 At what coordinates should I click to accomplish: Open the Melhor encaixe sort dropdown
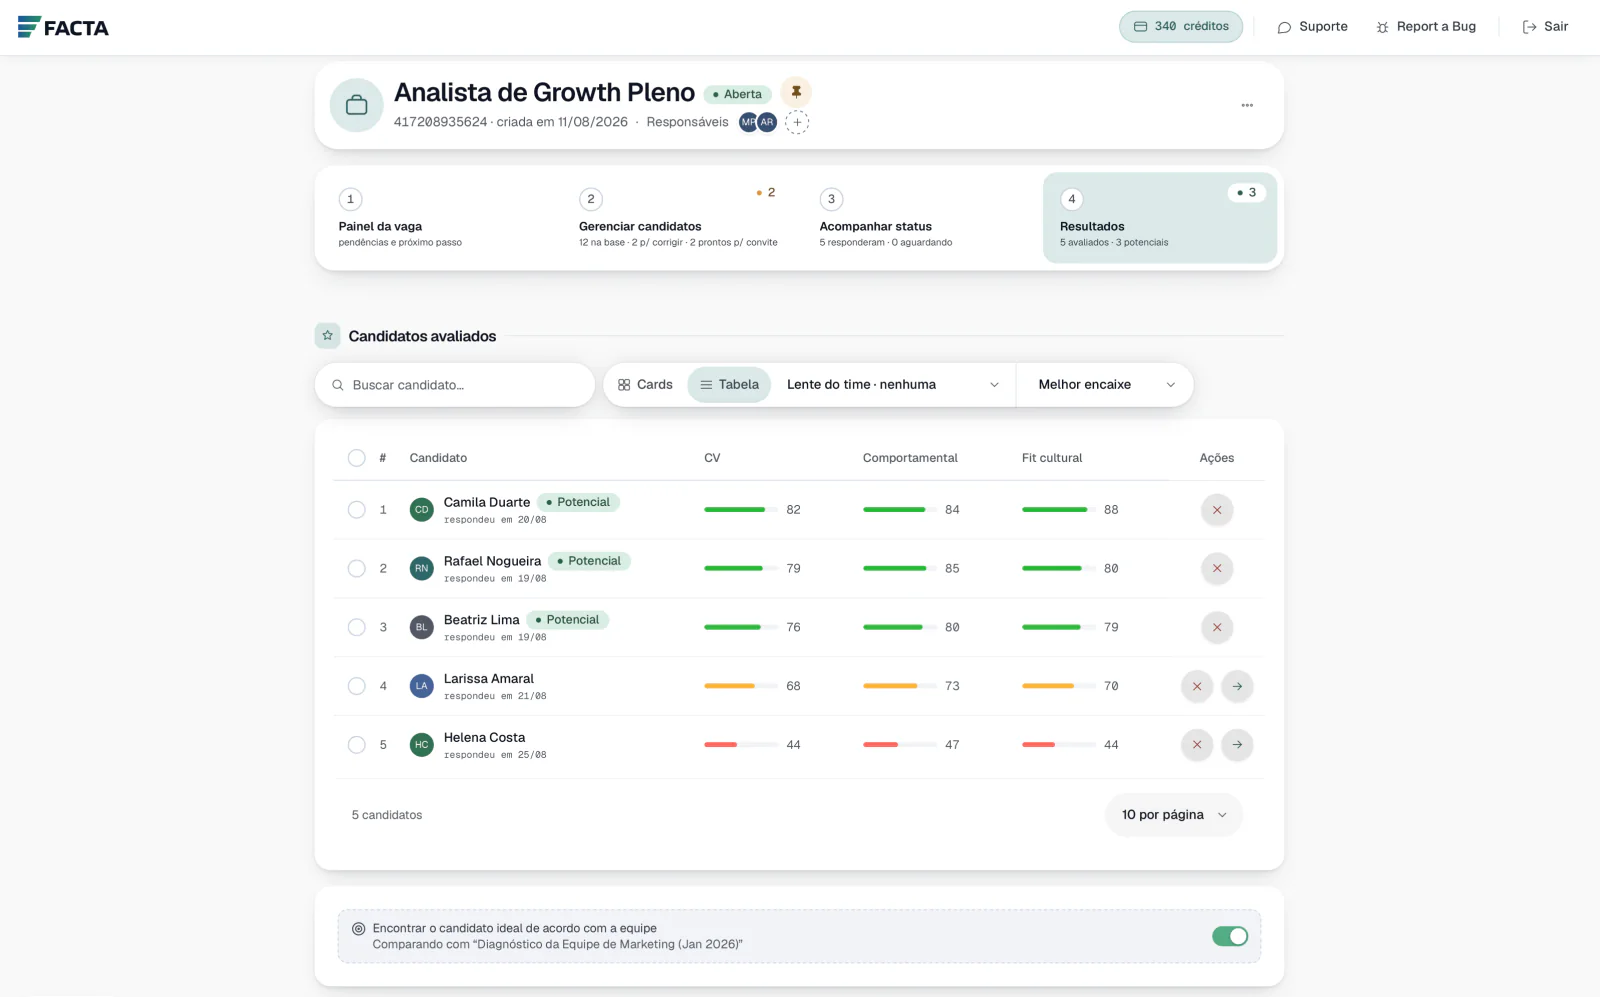(1105, 385)
